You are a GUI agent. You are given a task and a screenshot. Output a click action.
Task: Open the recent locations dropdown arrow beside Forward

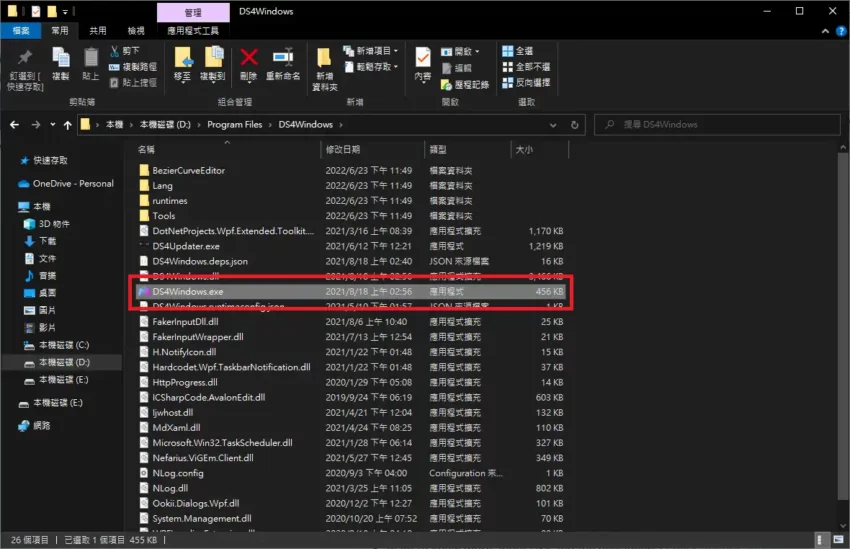(53, 125)
